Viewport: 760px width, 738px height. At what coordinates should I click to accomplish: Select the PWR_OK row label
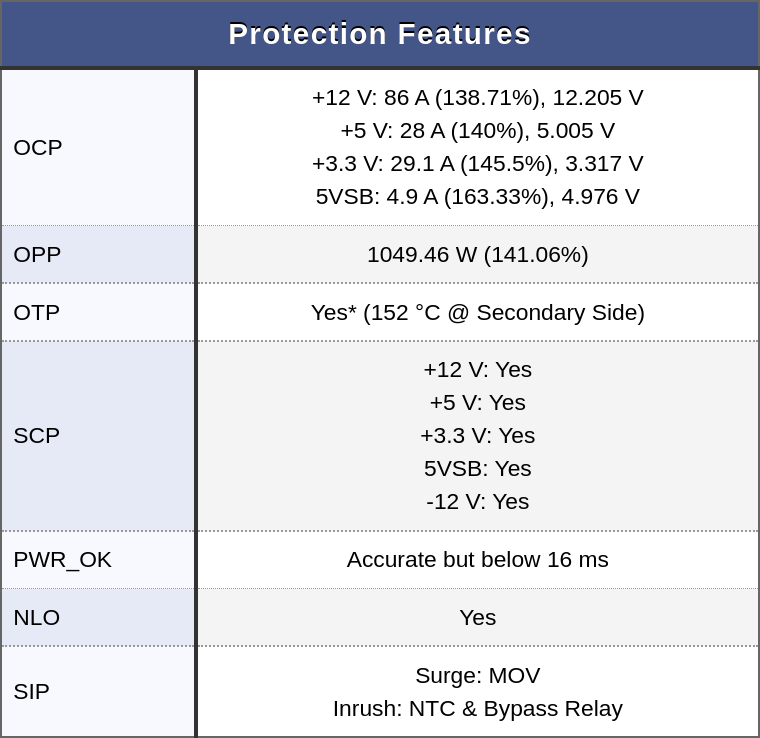click(63, 560)
